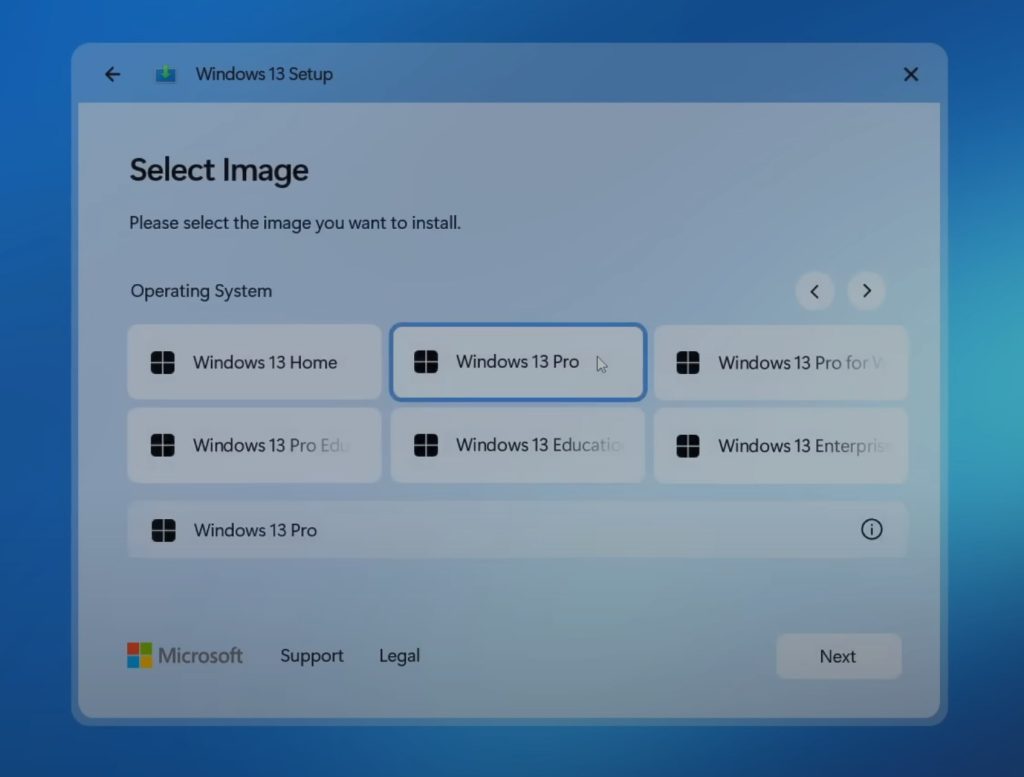
Task: Select the Windows 13 Education edition
Action: click(517, 445)
